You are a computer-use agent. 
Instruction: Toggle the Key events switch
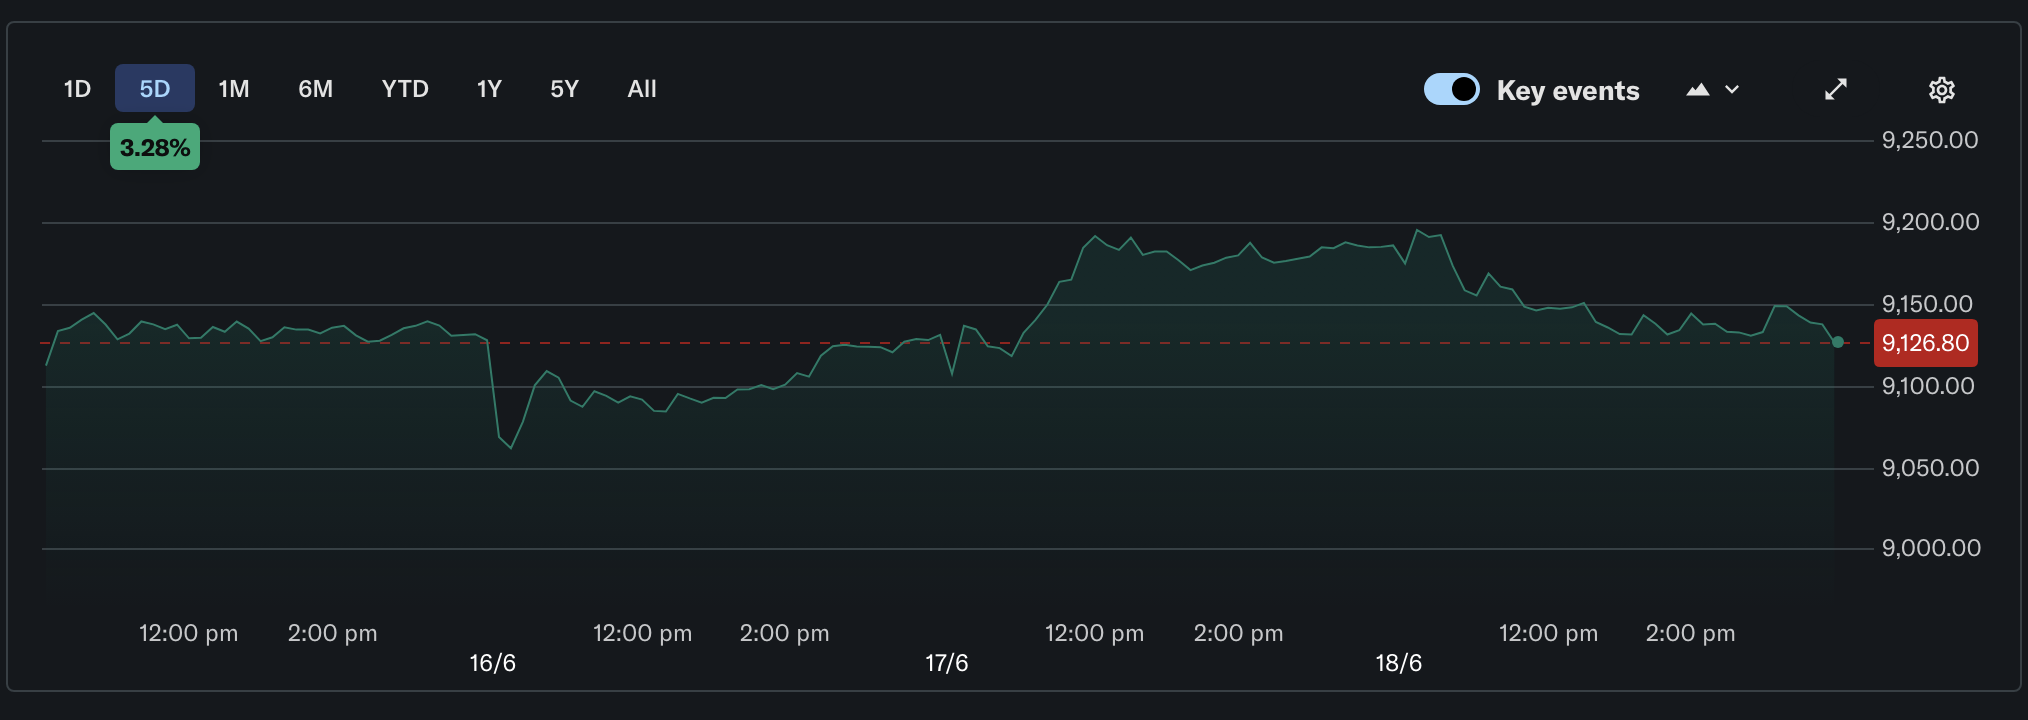point(1452,89)
